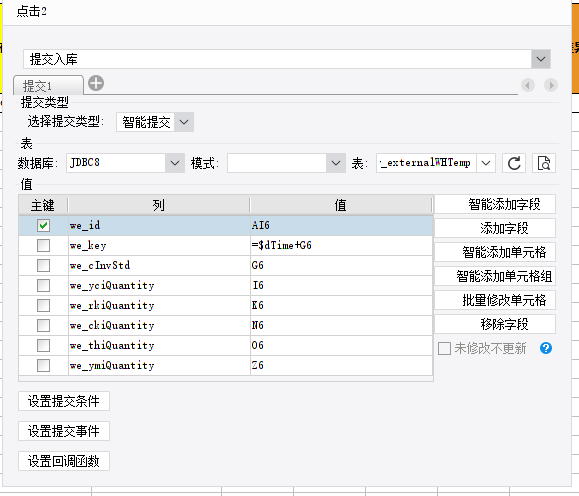Uncheck primary key for we_id
The height and width of the screenshot is (496, 579).
click(44, 226)
